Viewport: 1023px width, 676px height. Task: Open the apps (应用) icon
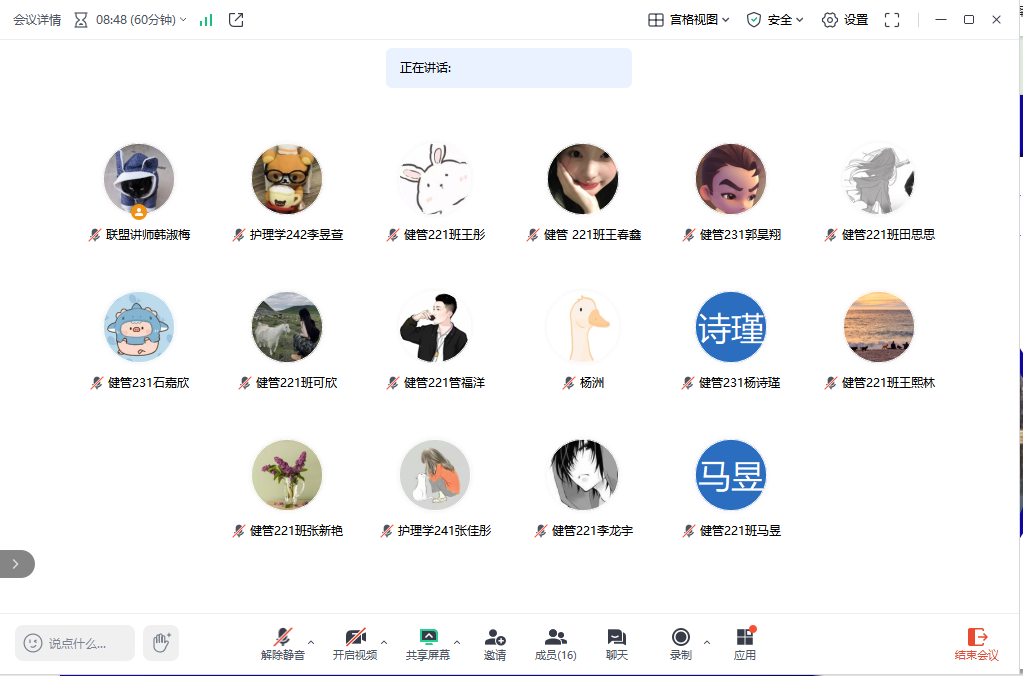coord(744,643)
